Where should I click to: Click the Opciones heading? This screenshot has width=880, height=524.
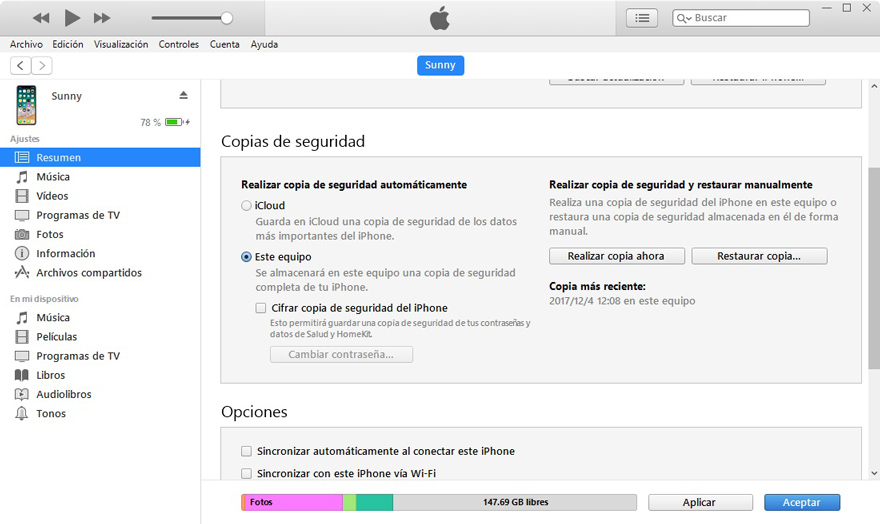click(x=254, y=412)
